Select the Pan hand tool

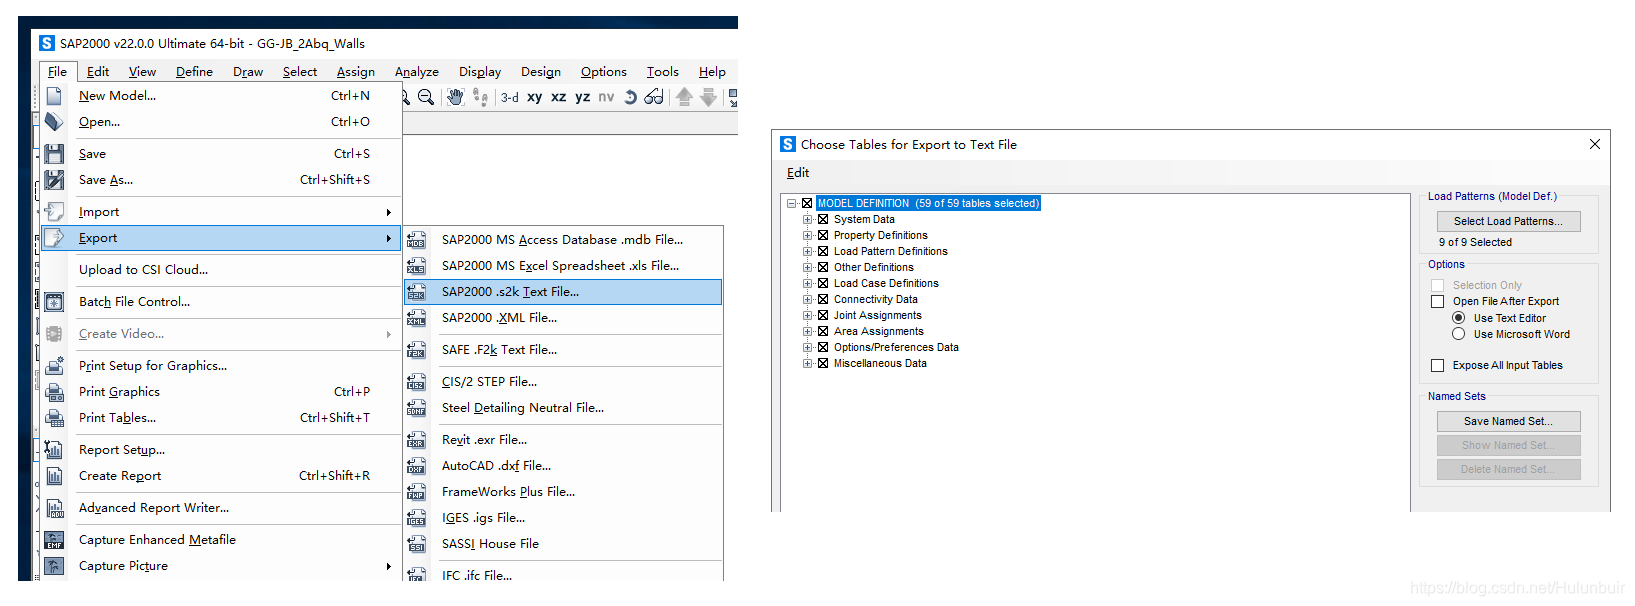(455, 97)
